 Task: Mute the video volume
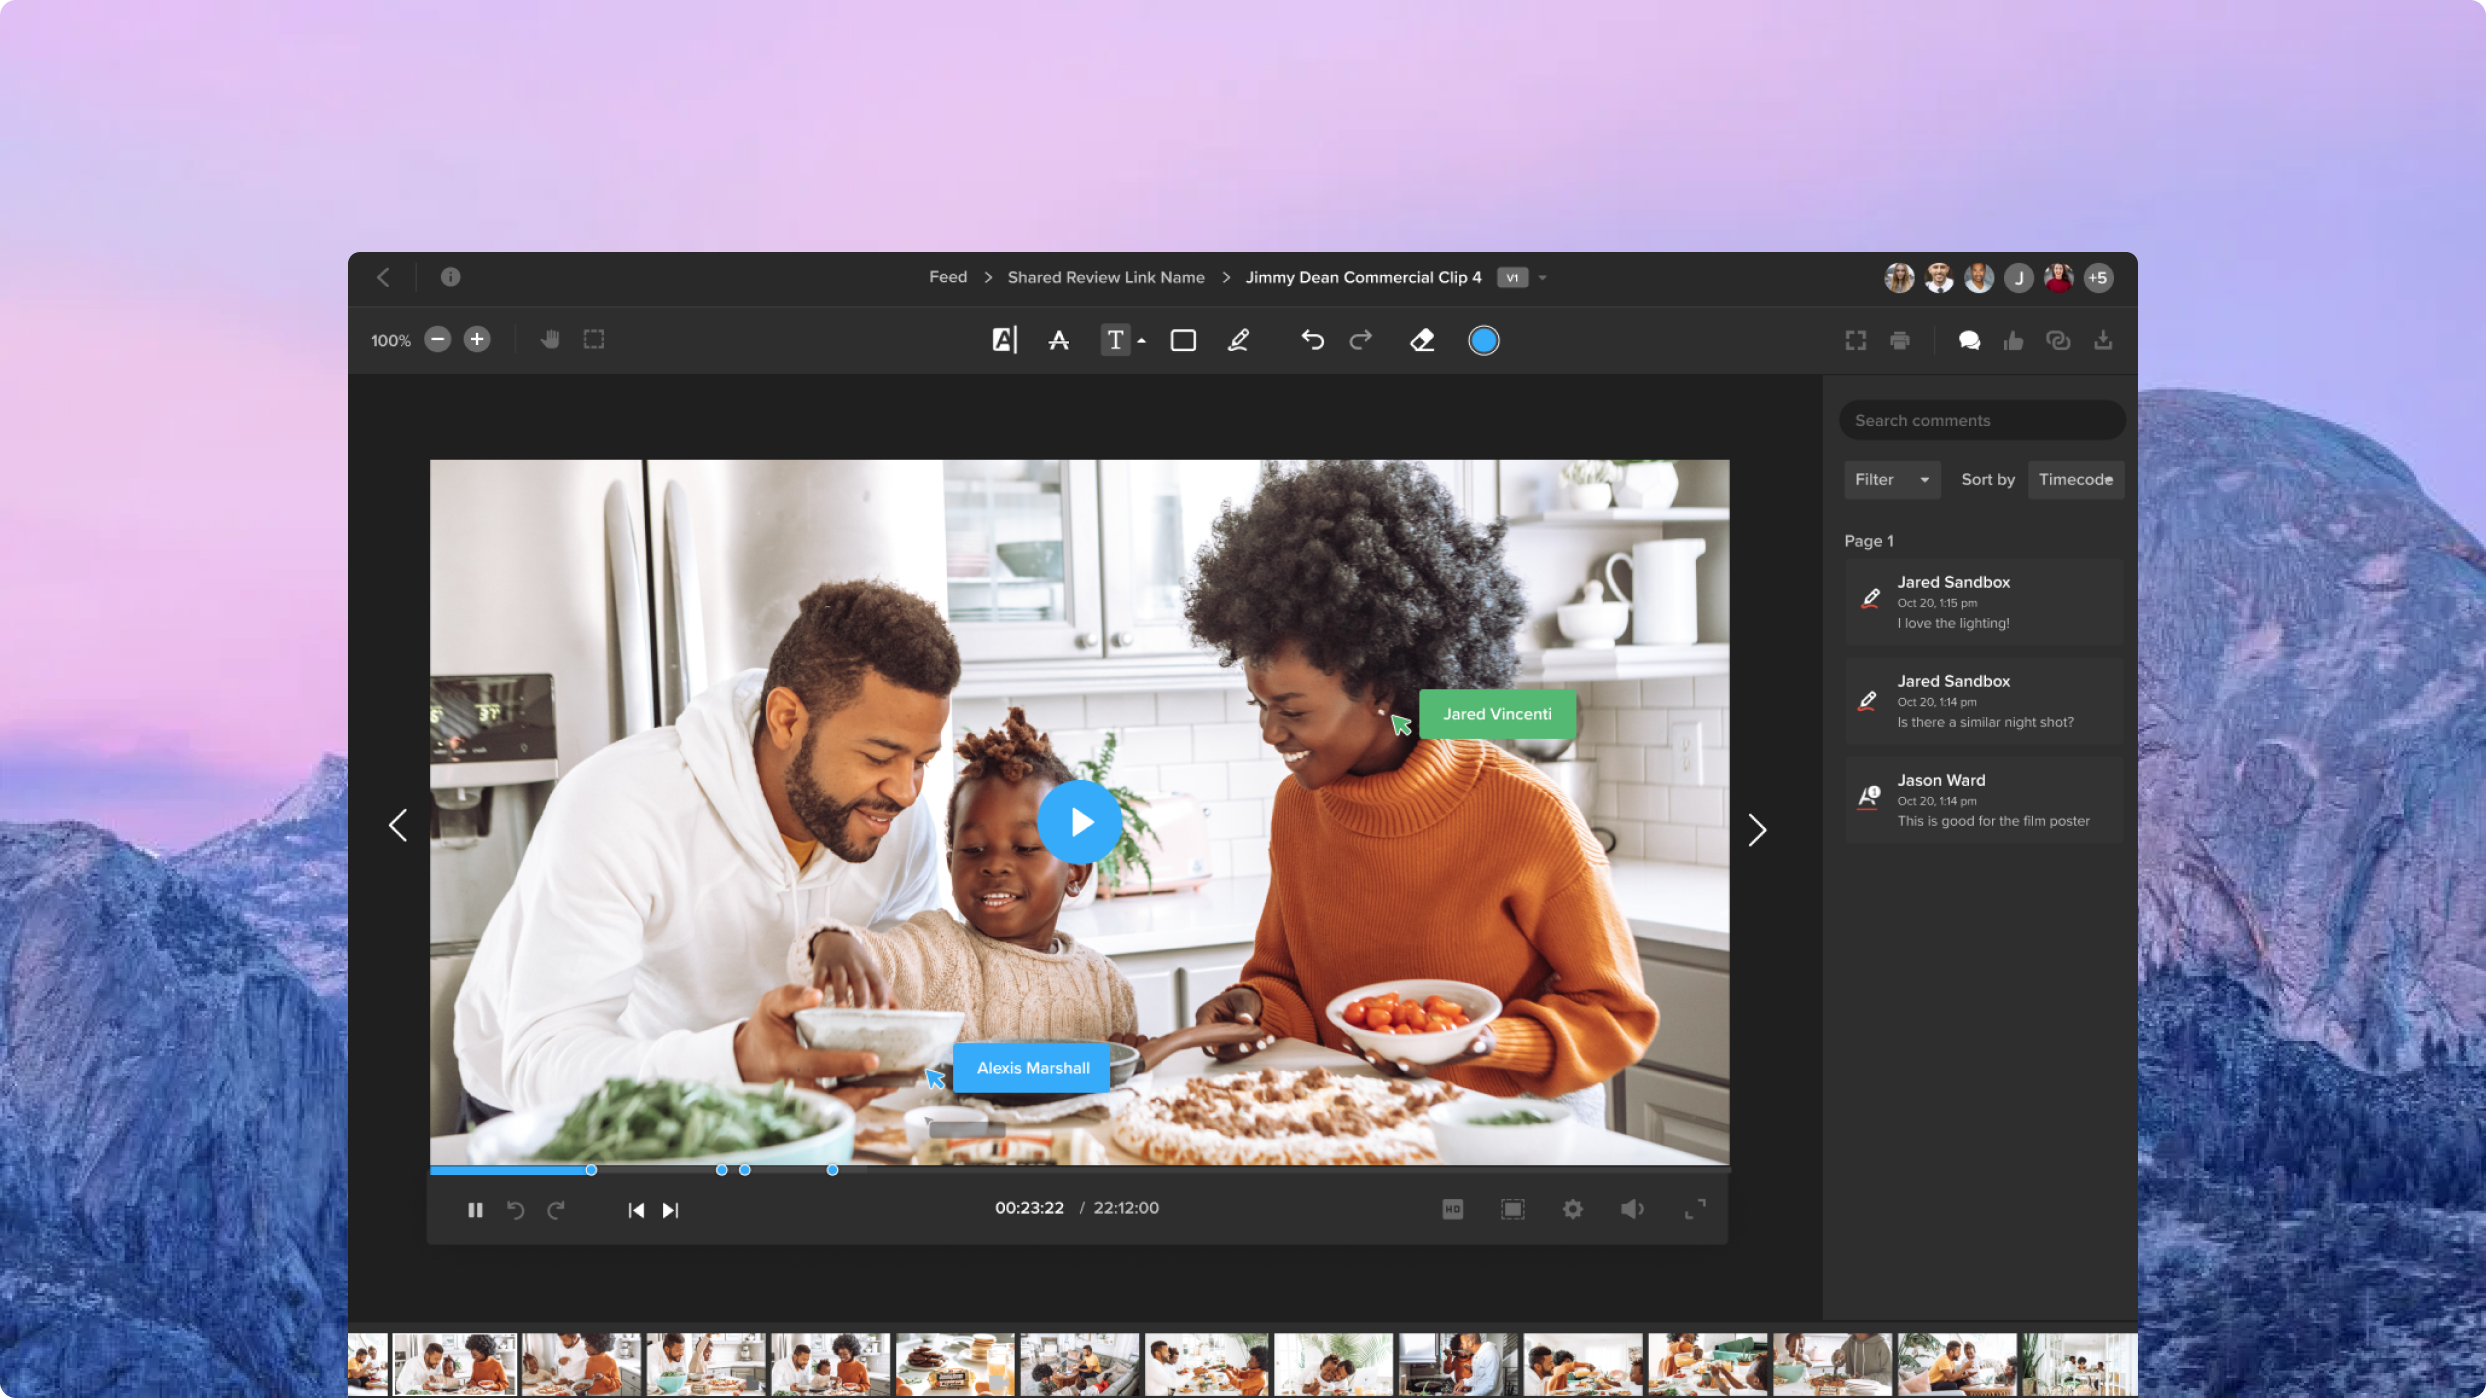(x=1631, y=1209)
